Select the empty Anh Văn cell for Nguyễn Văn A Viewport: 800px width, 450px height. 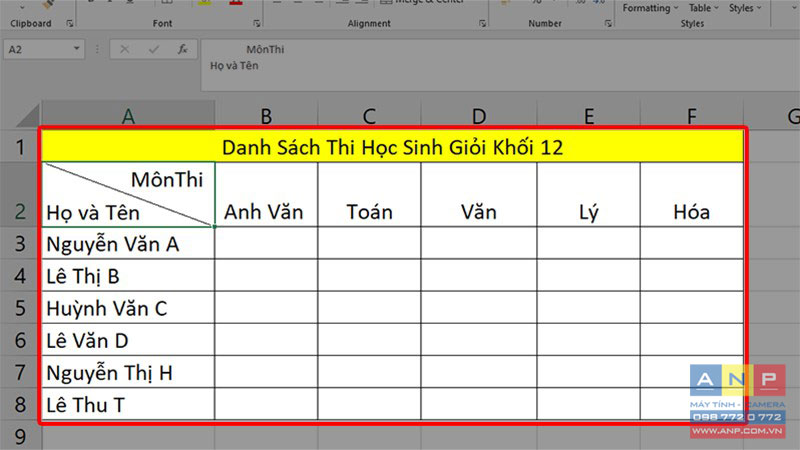(266, 243)
